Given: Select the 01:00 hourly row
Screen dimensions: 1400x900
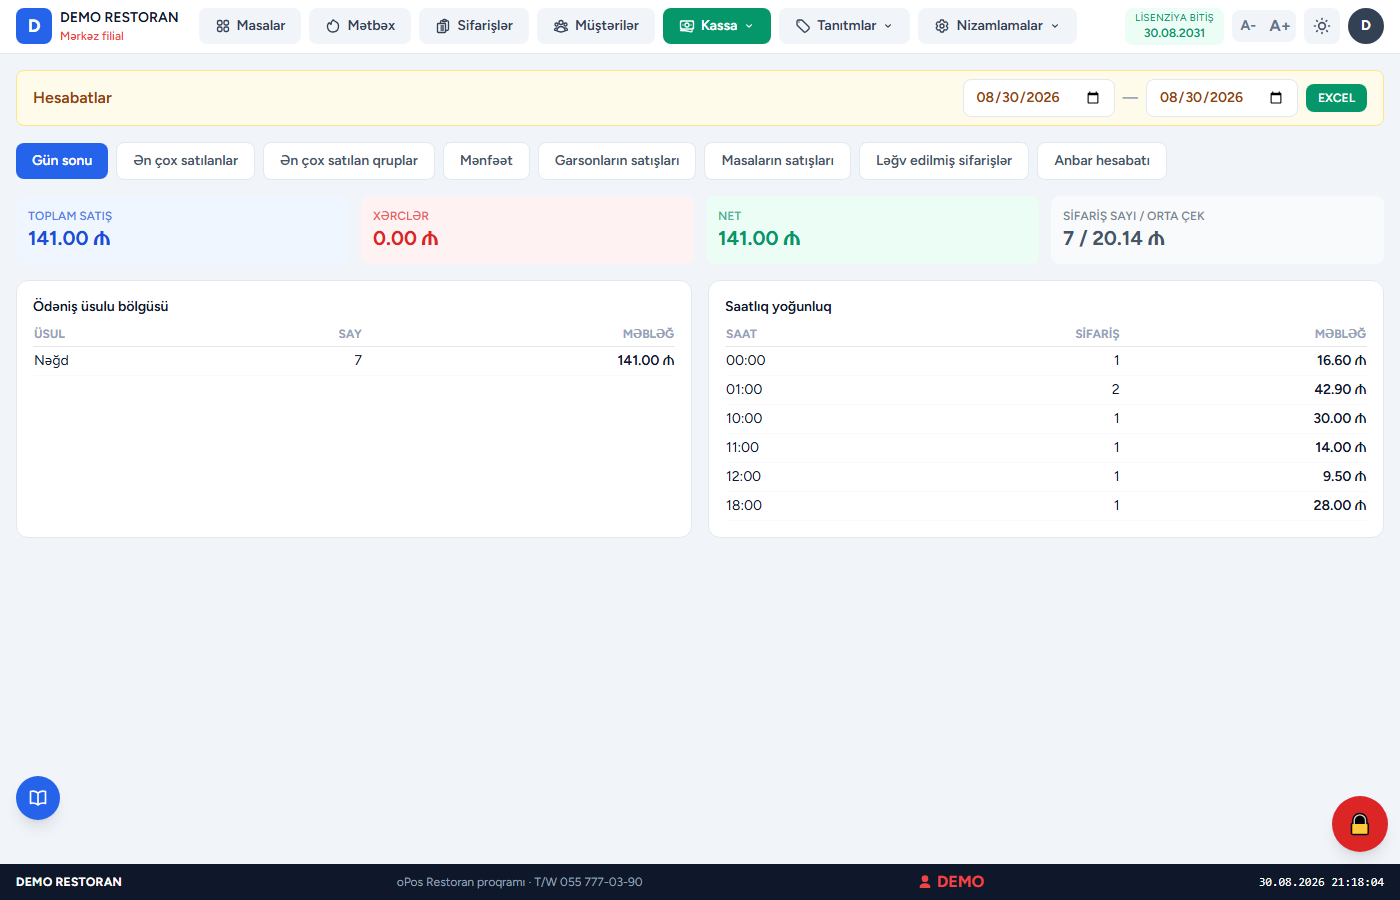Looking at the screenshot, I should (x=1046, y=390).
